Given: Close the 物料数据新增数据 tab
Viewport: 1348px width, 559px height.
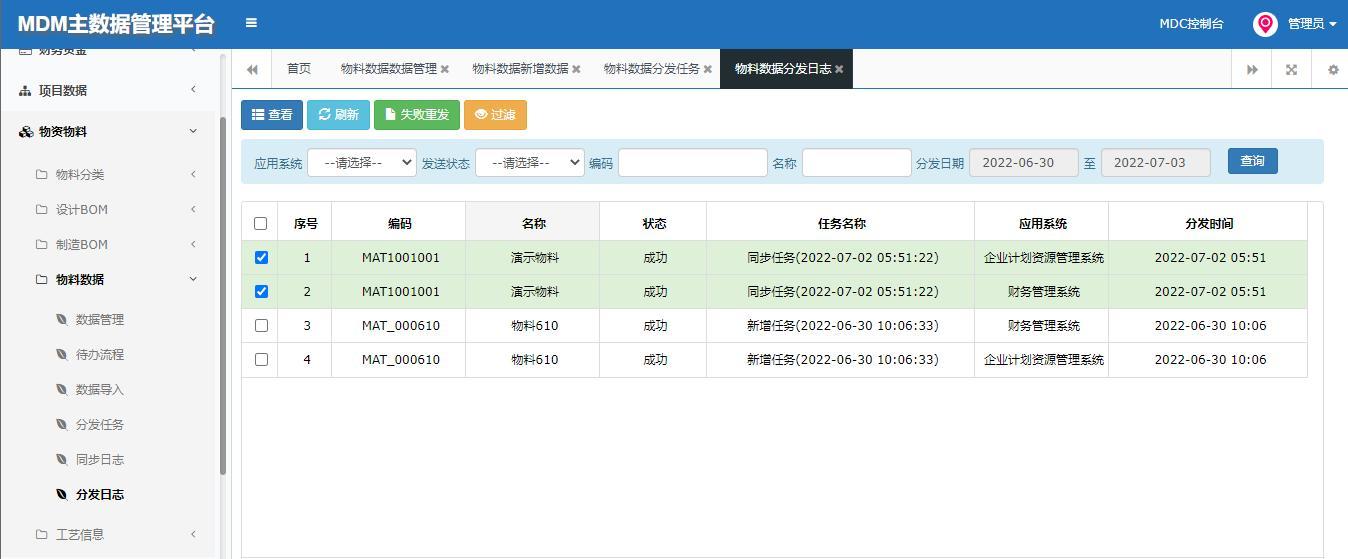Looking at the screenshot, I should 576,69.
